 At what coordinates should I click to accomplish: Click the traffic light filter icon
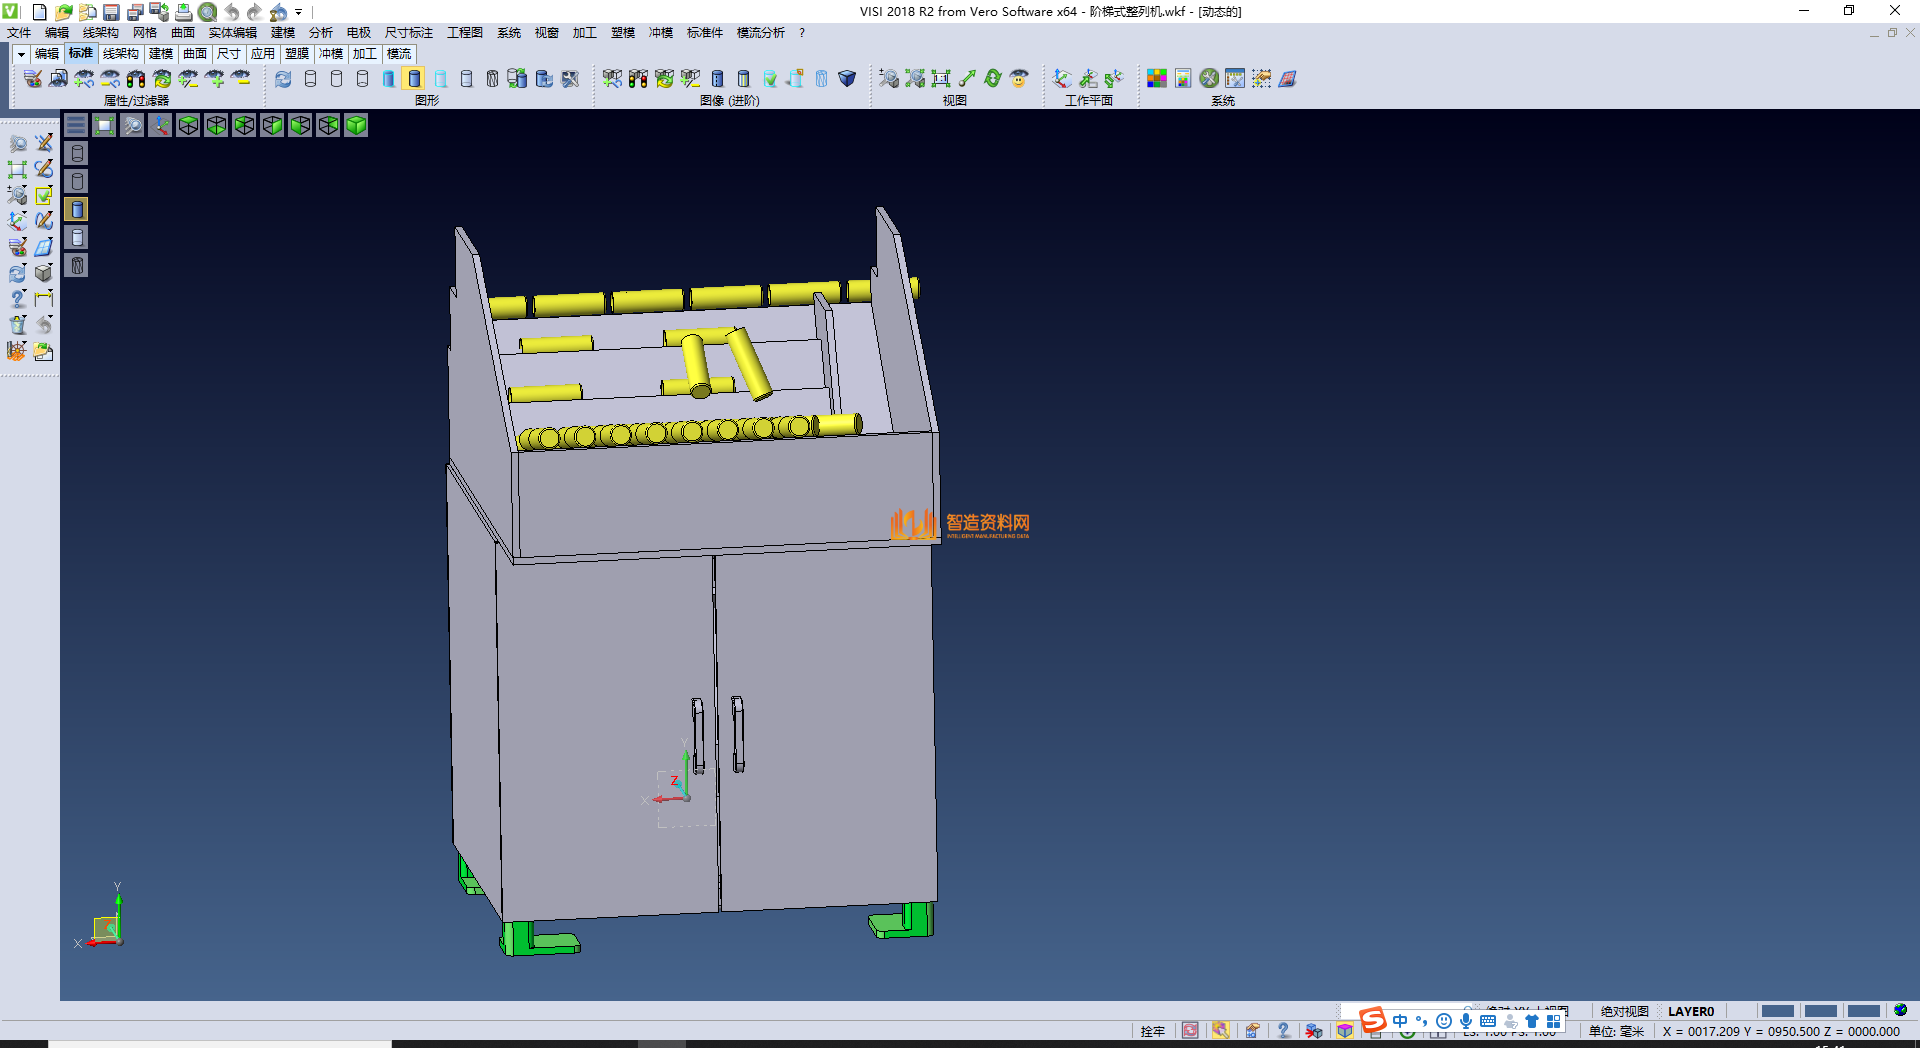(x=136, y=79)
